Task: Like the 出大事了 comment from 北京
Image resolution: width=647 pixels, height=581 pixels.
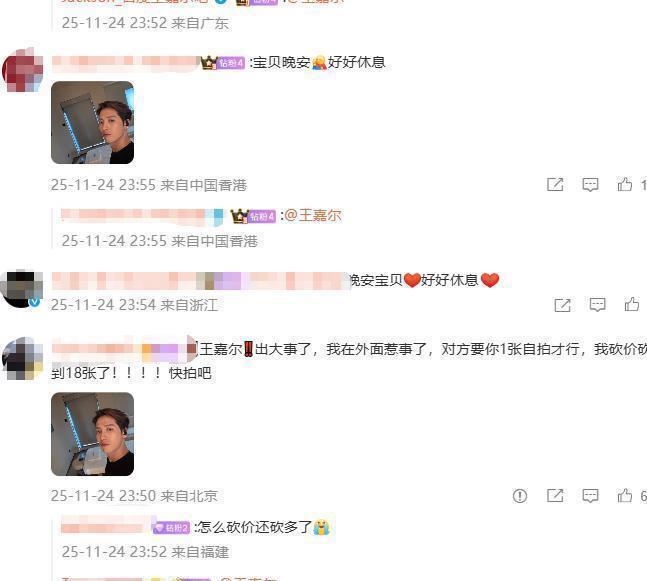Action: pyautogui.click(x=624, y=495)
